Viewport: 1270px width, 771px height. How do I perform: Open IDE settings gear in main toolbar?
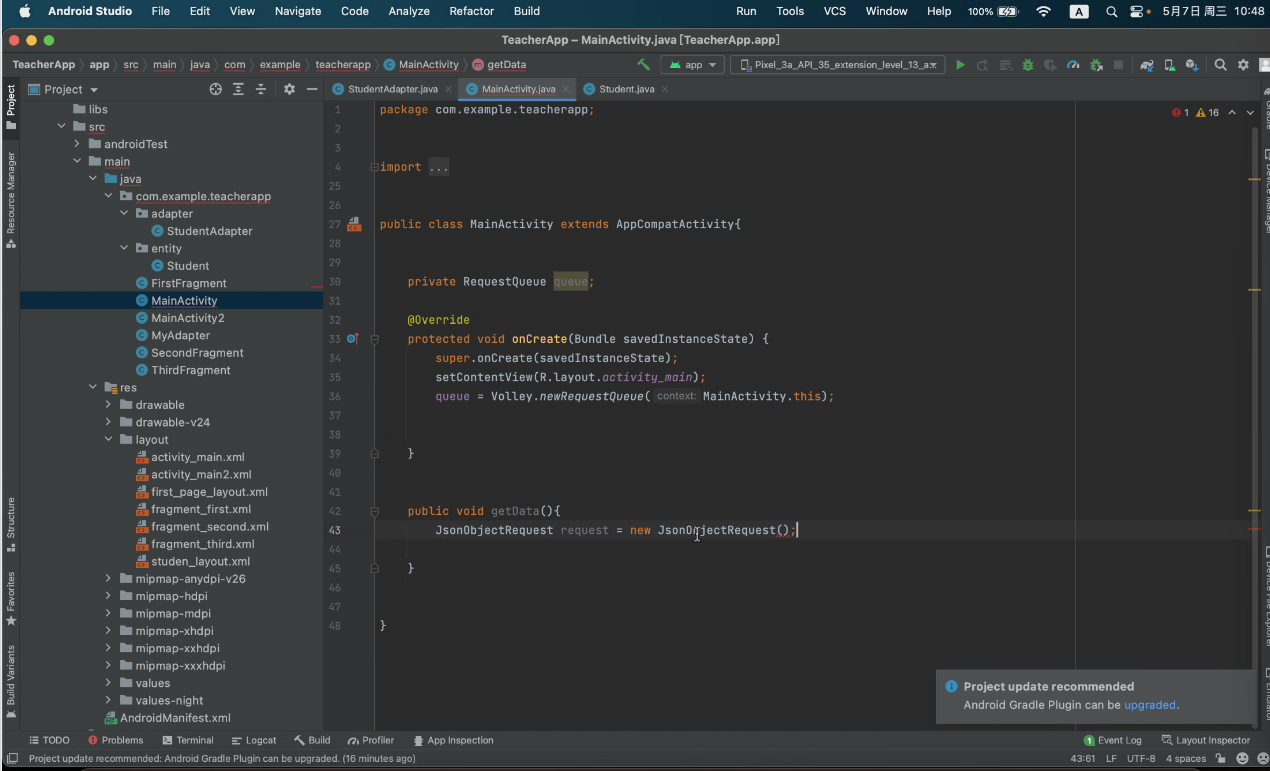click(1243, 65)
